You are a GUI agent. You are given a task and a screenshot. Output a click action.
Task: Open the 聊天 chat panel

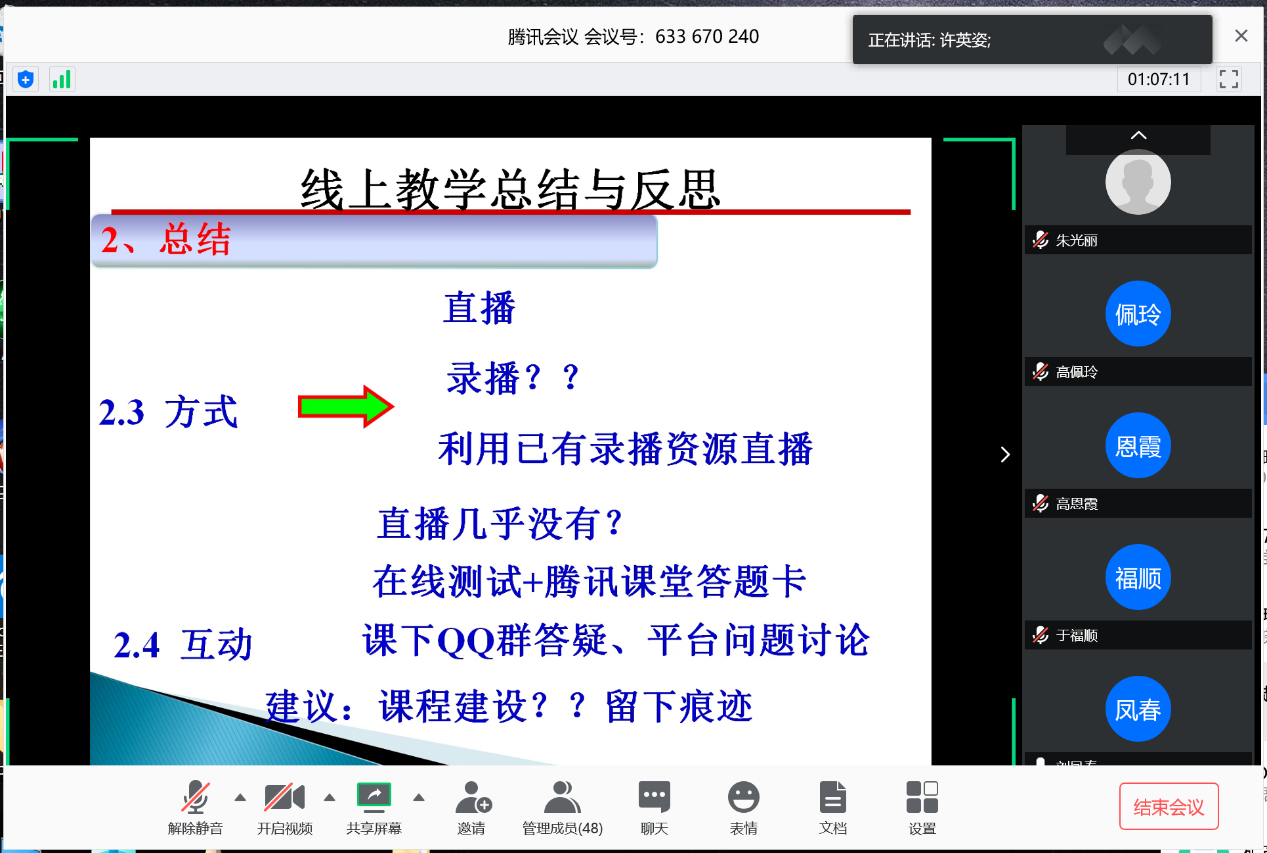(x=654, y=807)
